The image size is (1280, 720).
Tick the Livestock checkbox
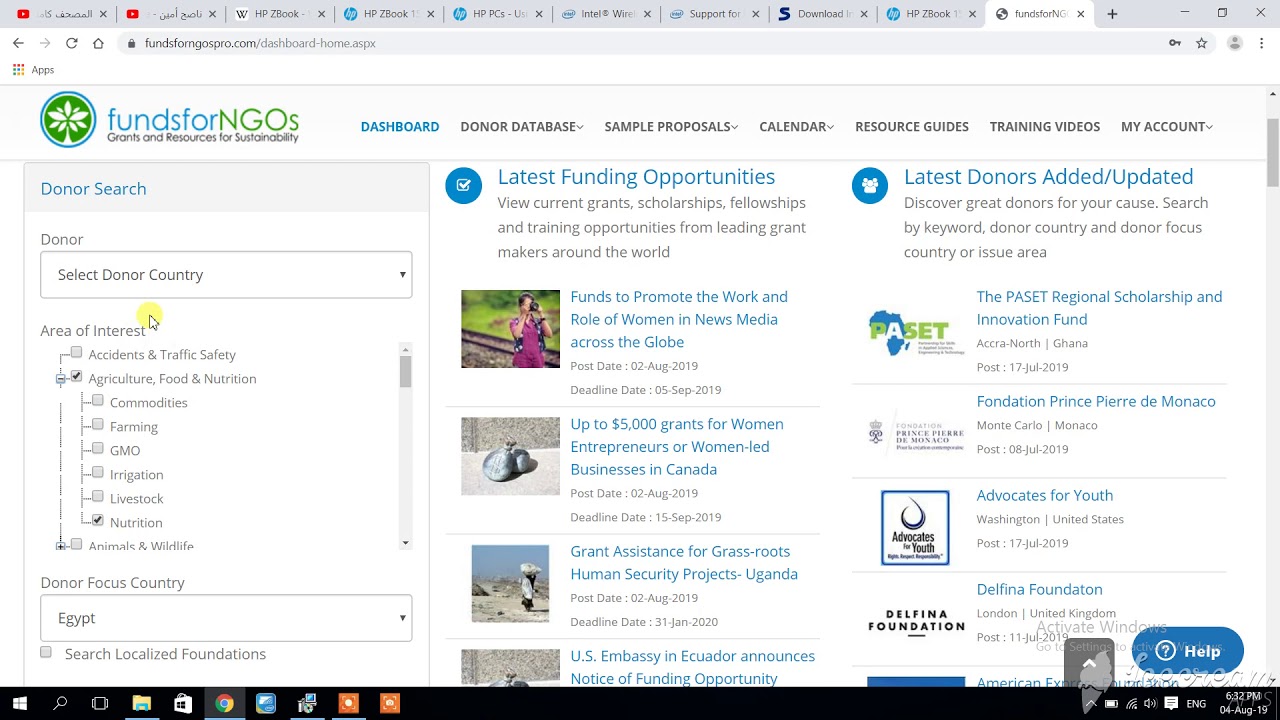point(97,497)
